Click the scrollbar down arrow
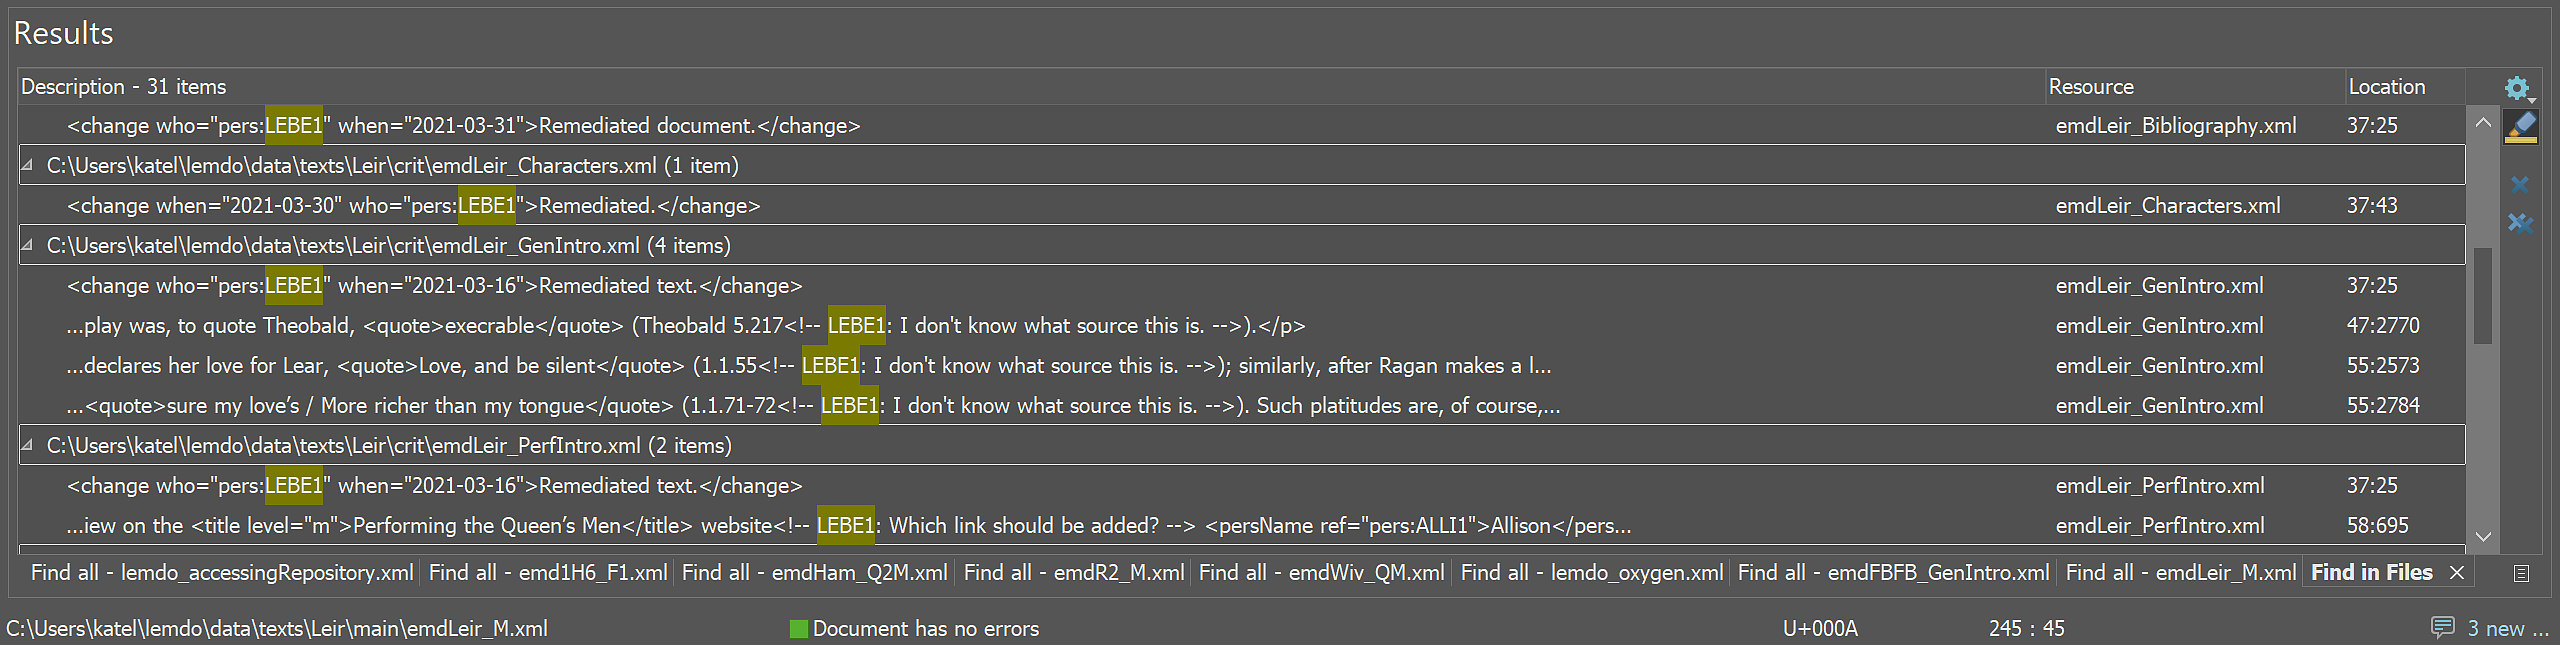The height and width of the screenshot is (645, 2560). tap(2482, 537)
